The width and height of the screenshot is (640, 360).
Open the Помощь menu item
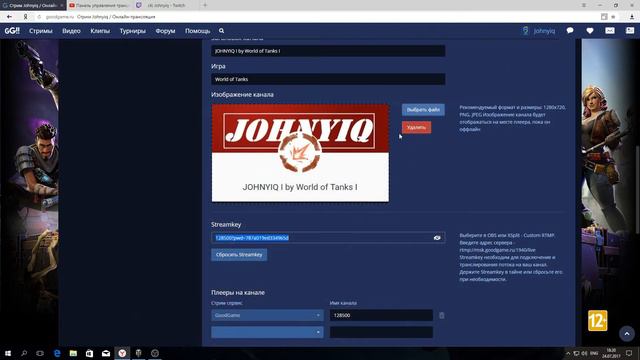pos(198,31)
